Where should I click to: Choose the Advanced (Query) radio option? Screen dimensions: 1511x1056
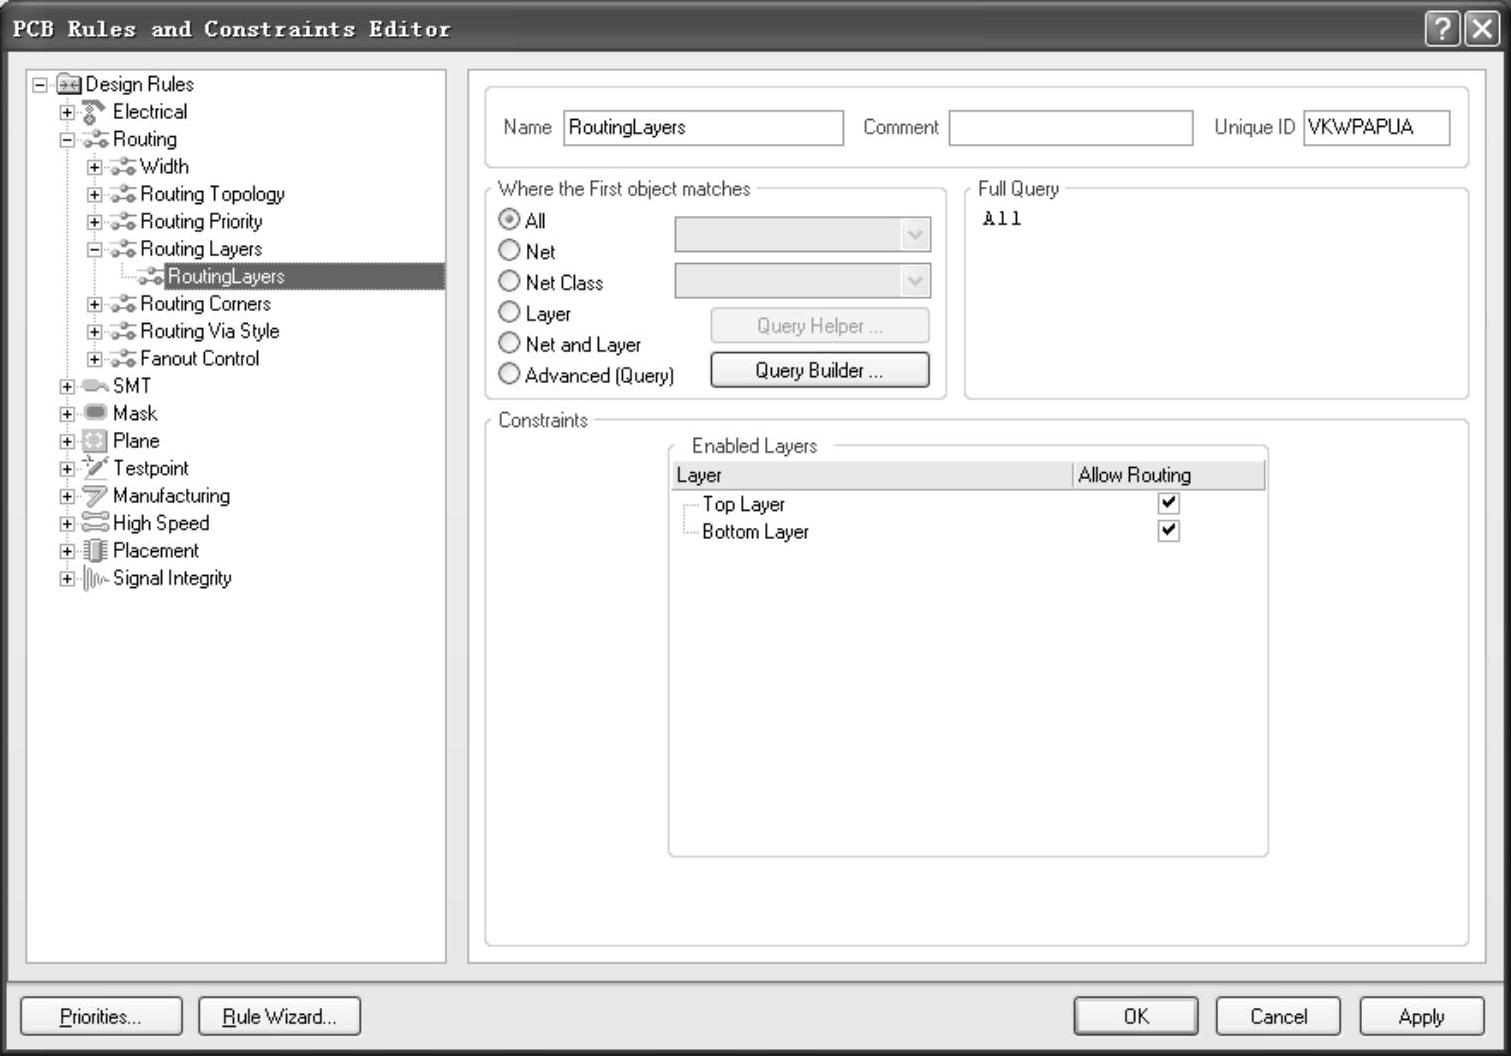tap(509, 374)
